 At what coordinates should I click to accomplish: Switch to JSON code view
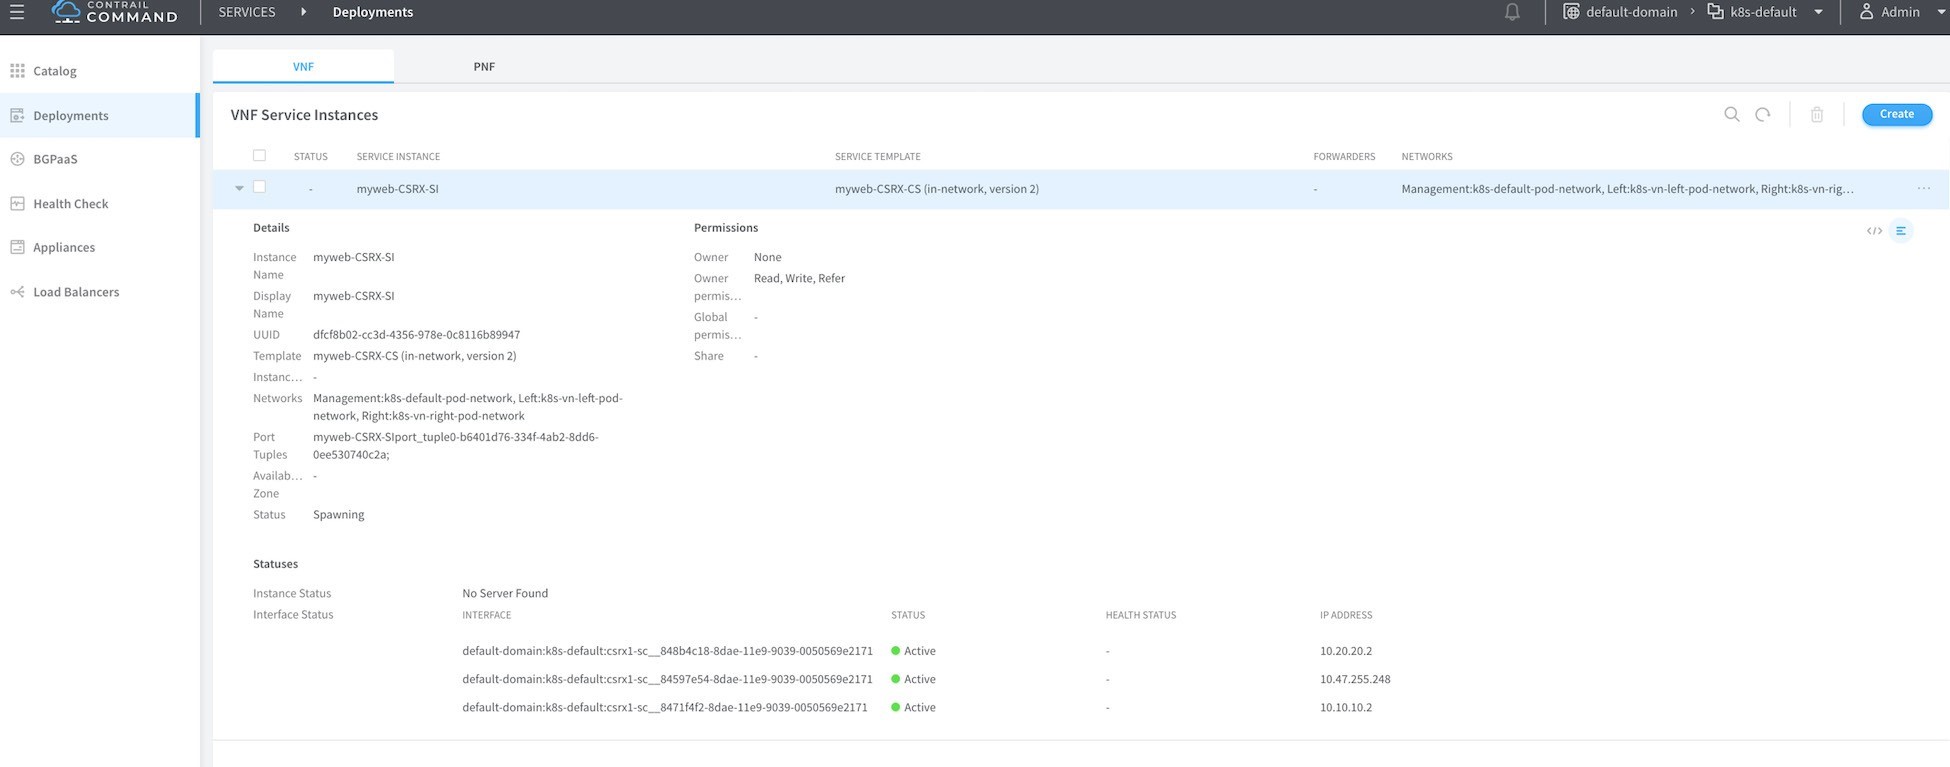(x=1874, y=231)
